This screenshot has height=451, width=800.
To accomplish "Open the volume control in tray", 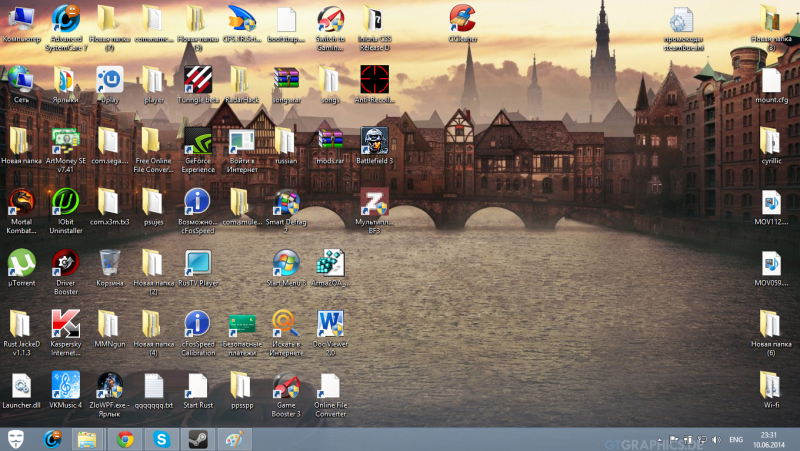I will (x=716, y=439).
